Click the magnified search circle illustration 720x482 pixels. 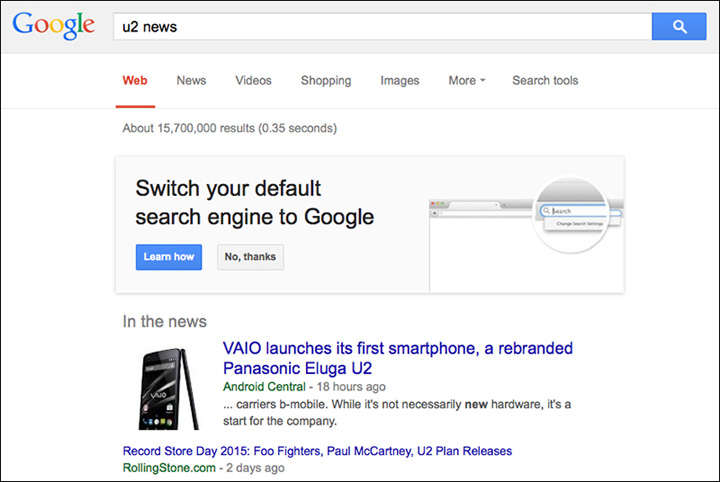[x=577, y=212]
